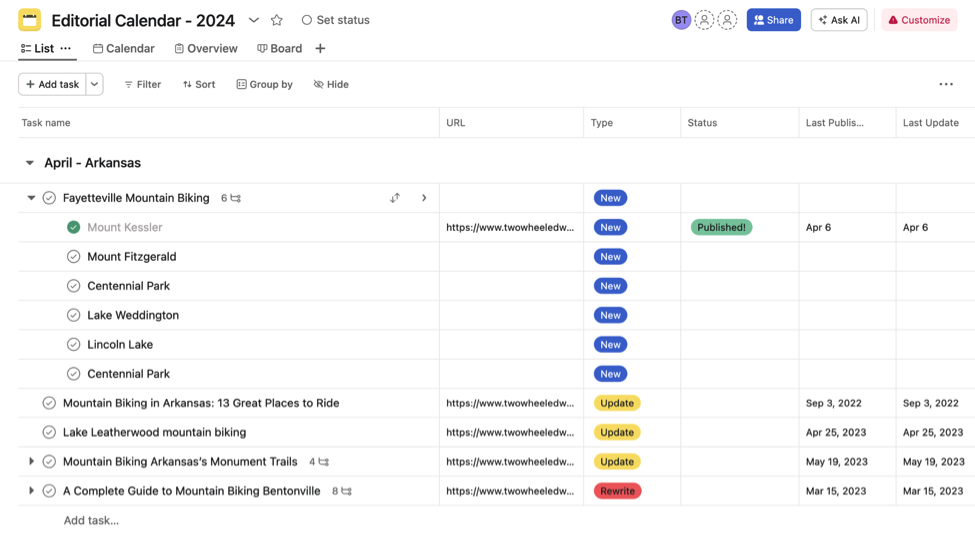Click the Add task... row at bottom
Image resolution: width=975 pixels, height=536 pixels.
coord(91,520)
